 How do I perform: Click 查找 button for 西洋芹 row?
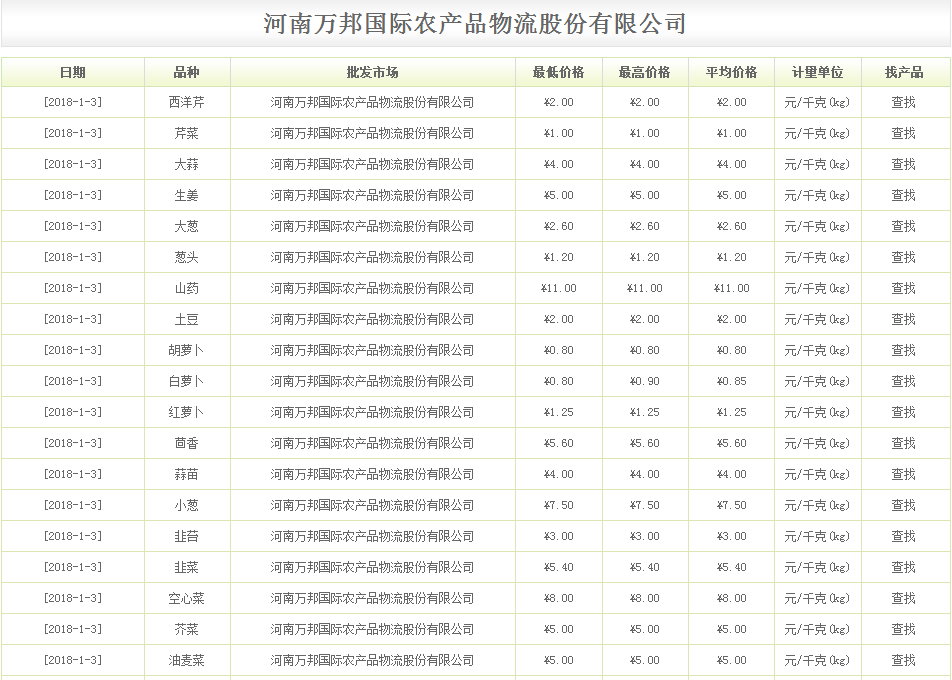pos(903,101)
